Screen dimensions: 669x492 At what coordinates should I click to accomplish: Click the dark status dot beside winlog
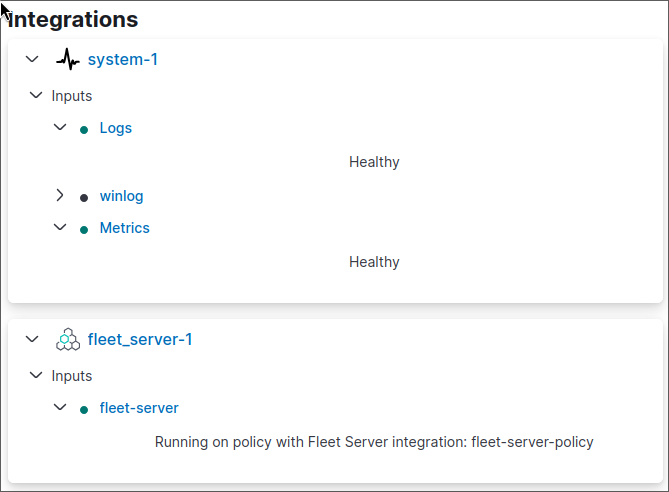[x=84, y=198]
